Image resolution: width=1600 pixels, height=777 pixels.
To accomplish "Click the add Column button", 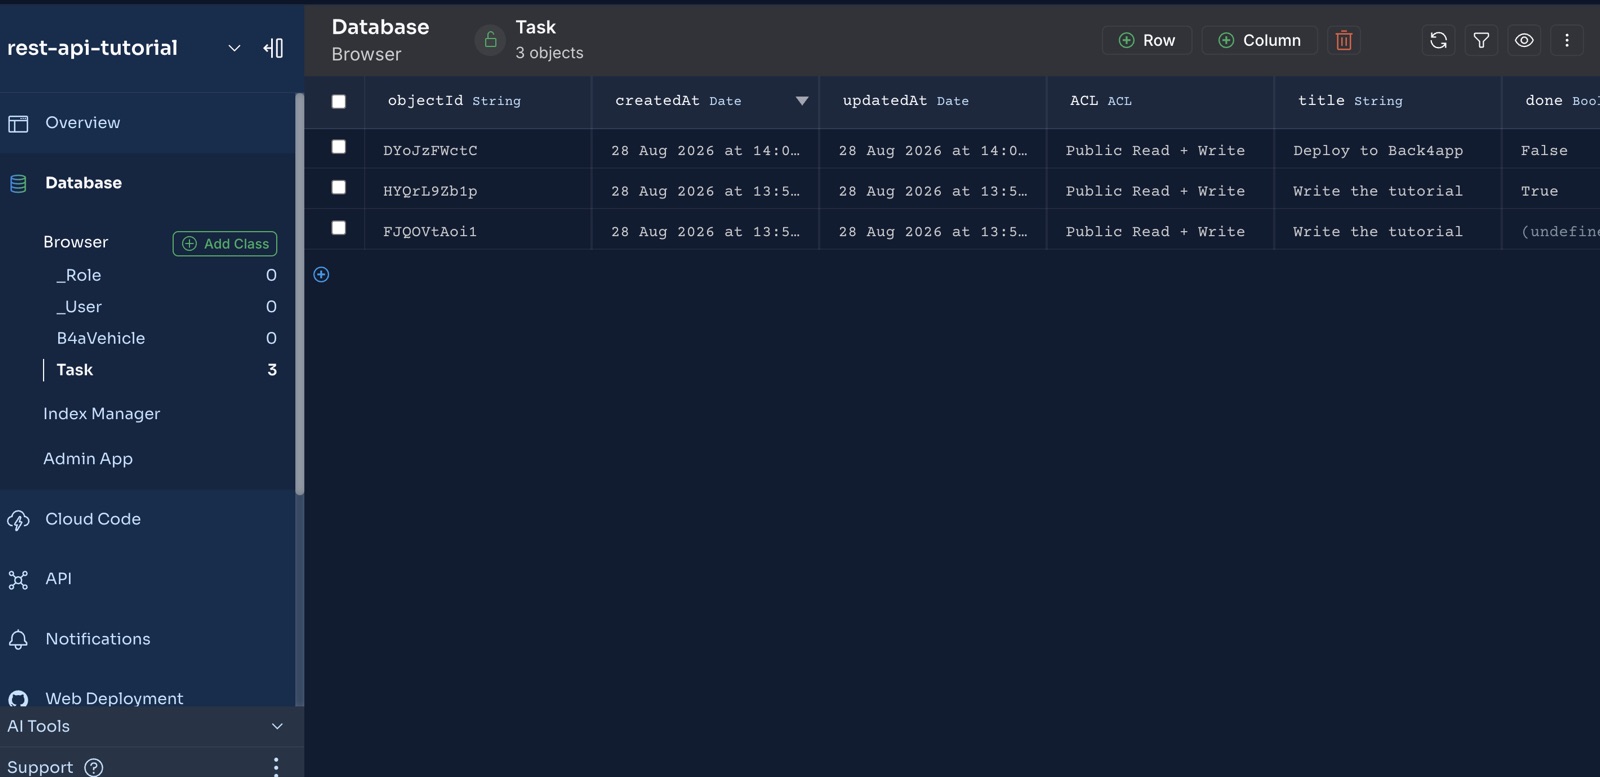I will 1259,40.
